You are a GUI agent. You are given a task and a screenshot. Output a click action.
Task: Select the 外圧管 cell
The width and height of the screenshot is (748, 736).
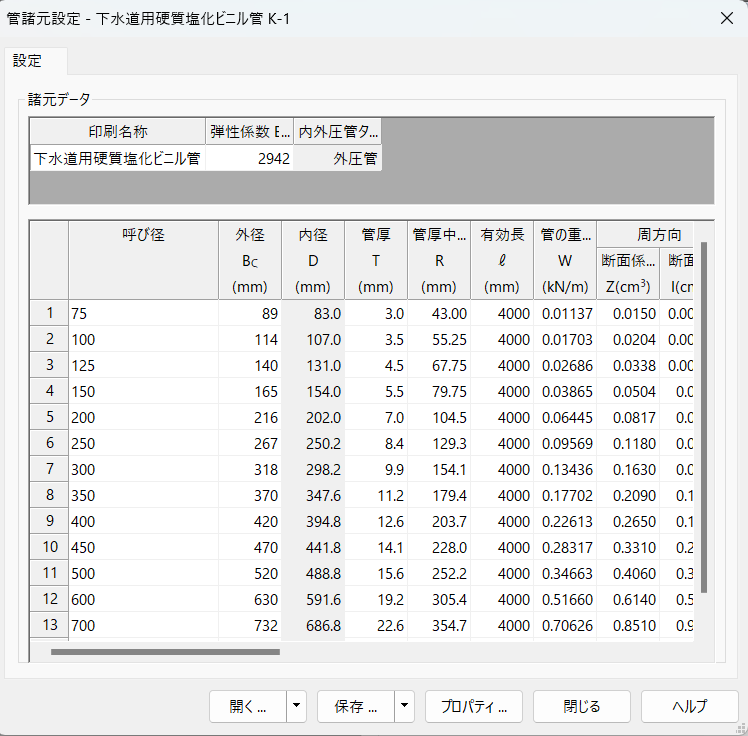[338, 158]
